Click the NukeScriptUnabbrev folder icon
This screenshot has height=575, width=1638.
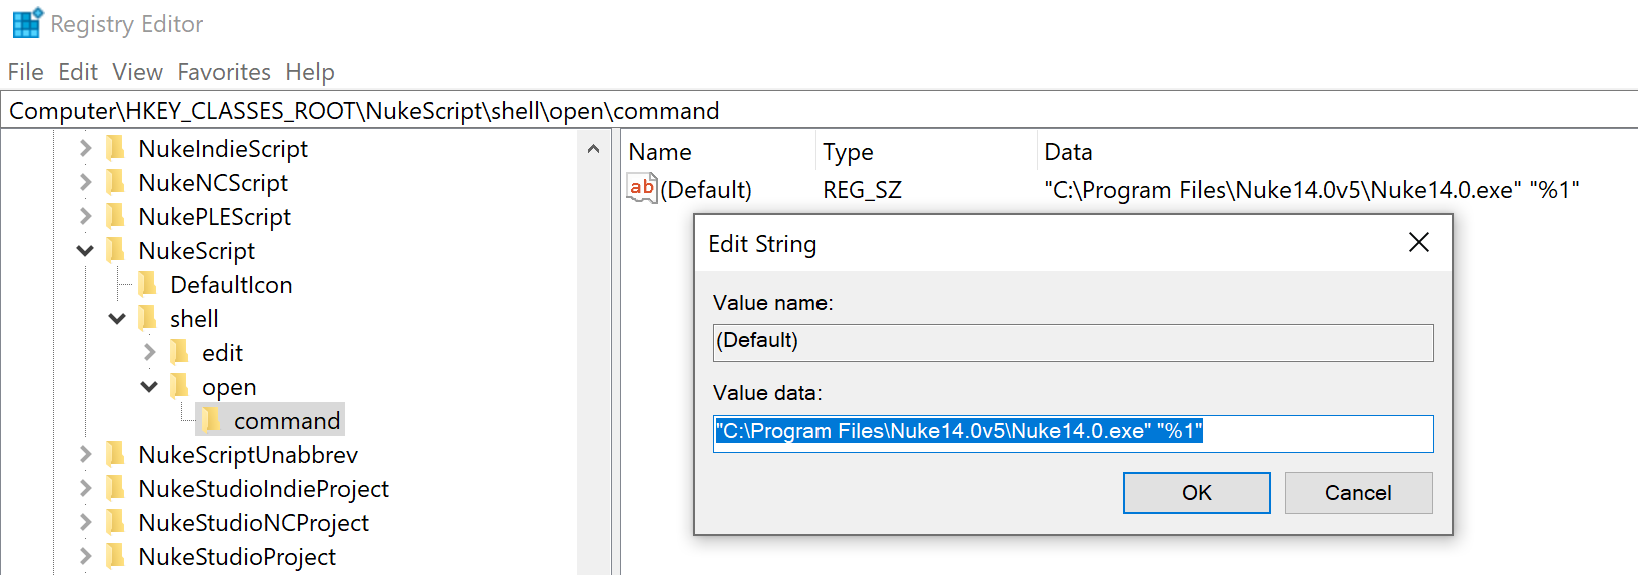[116, 454]
